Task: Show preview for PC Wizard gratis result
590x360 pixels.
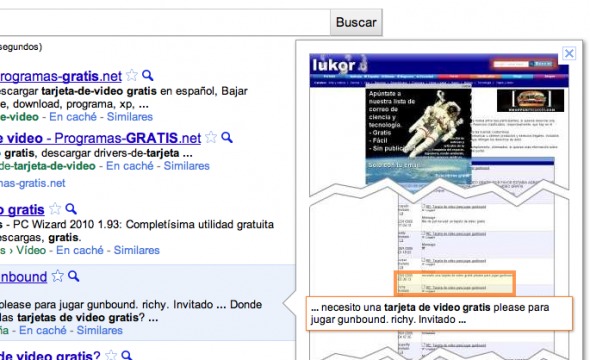Action: click(71, 209)
